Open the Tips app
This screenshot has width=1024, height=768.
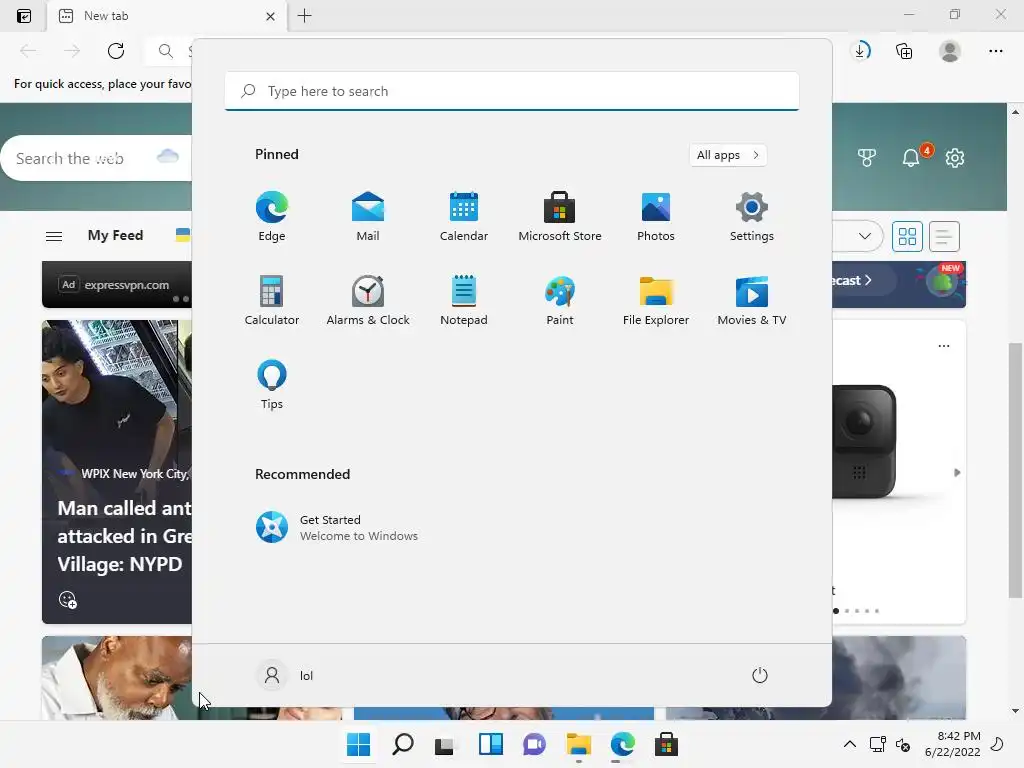coord(272,385)
